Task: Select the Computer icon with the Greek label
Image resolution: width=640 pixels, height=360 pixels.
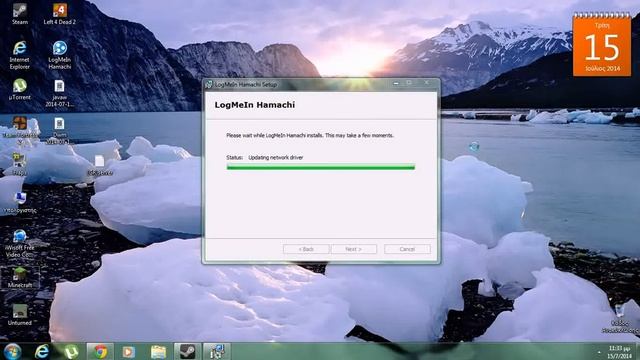Action: [x=20, y=203]
